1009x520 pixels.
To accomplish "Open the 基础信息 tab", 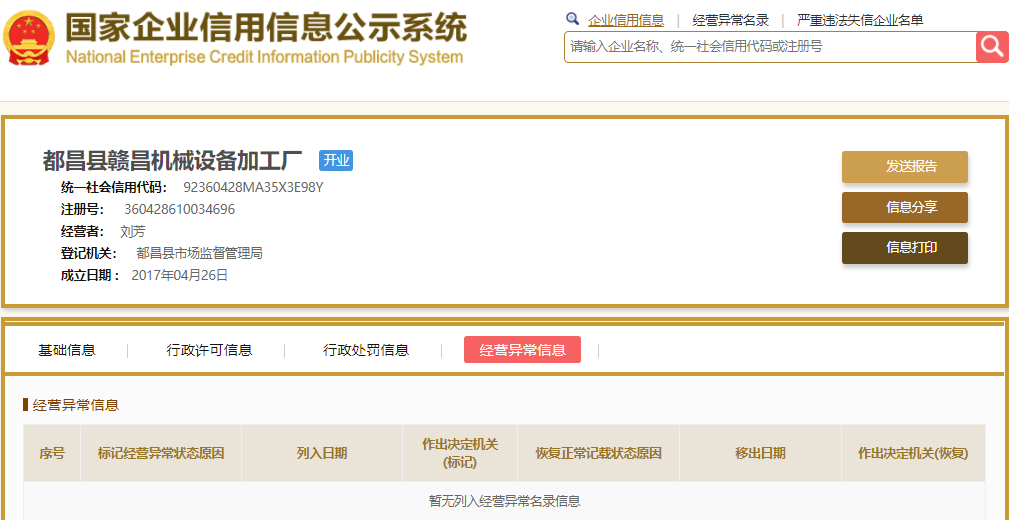I will pyautogui.click(x=67, y=350).
